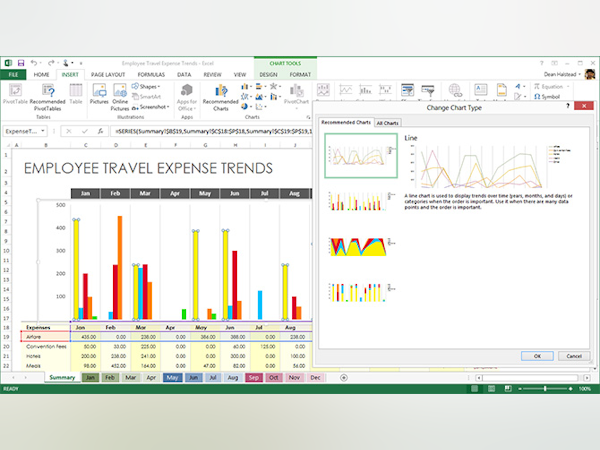The width and height of the screenshot is (600, 450).
Task: Open the FORMULAS ribbon tab
Action: (151, 75)
